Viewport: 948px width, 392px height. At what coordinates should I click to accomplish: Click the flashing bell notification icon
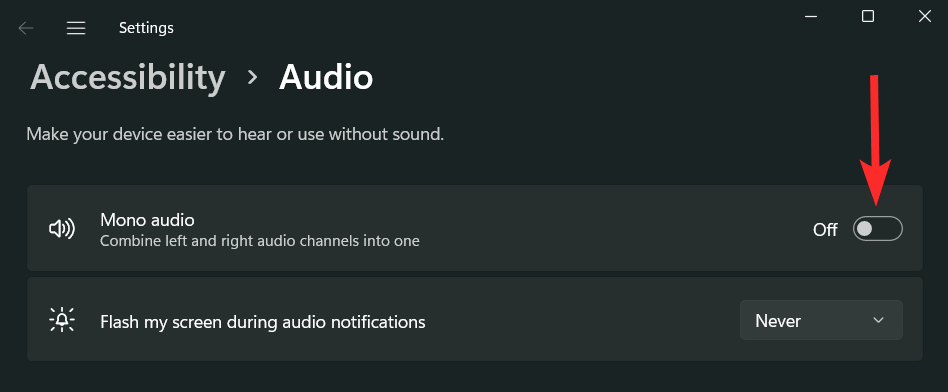[62, 319]
